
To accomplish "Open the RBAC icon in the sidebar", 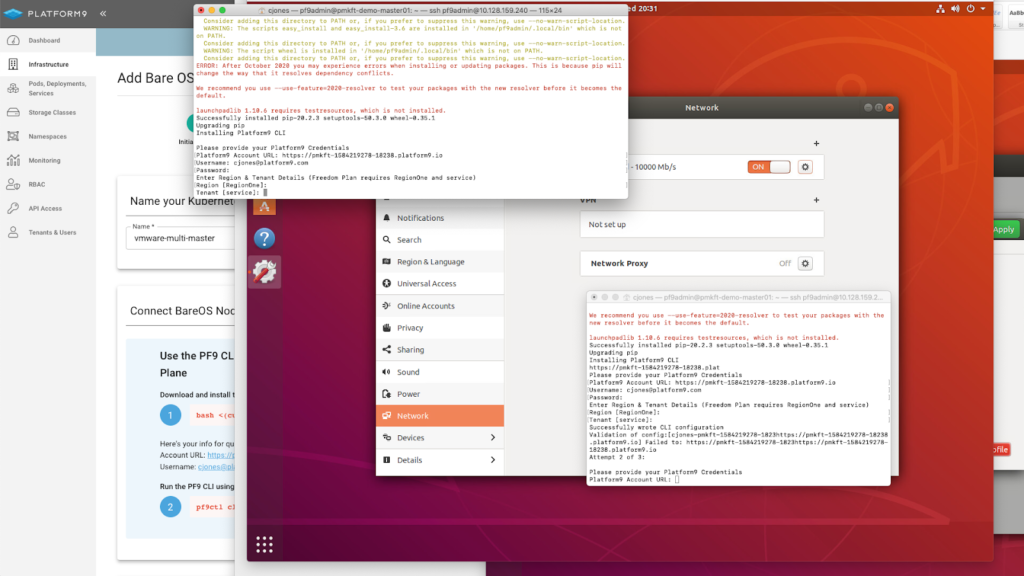I will (x=15, y=184).
